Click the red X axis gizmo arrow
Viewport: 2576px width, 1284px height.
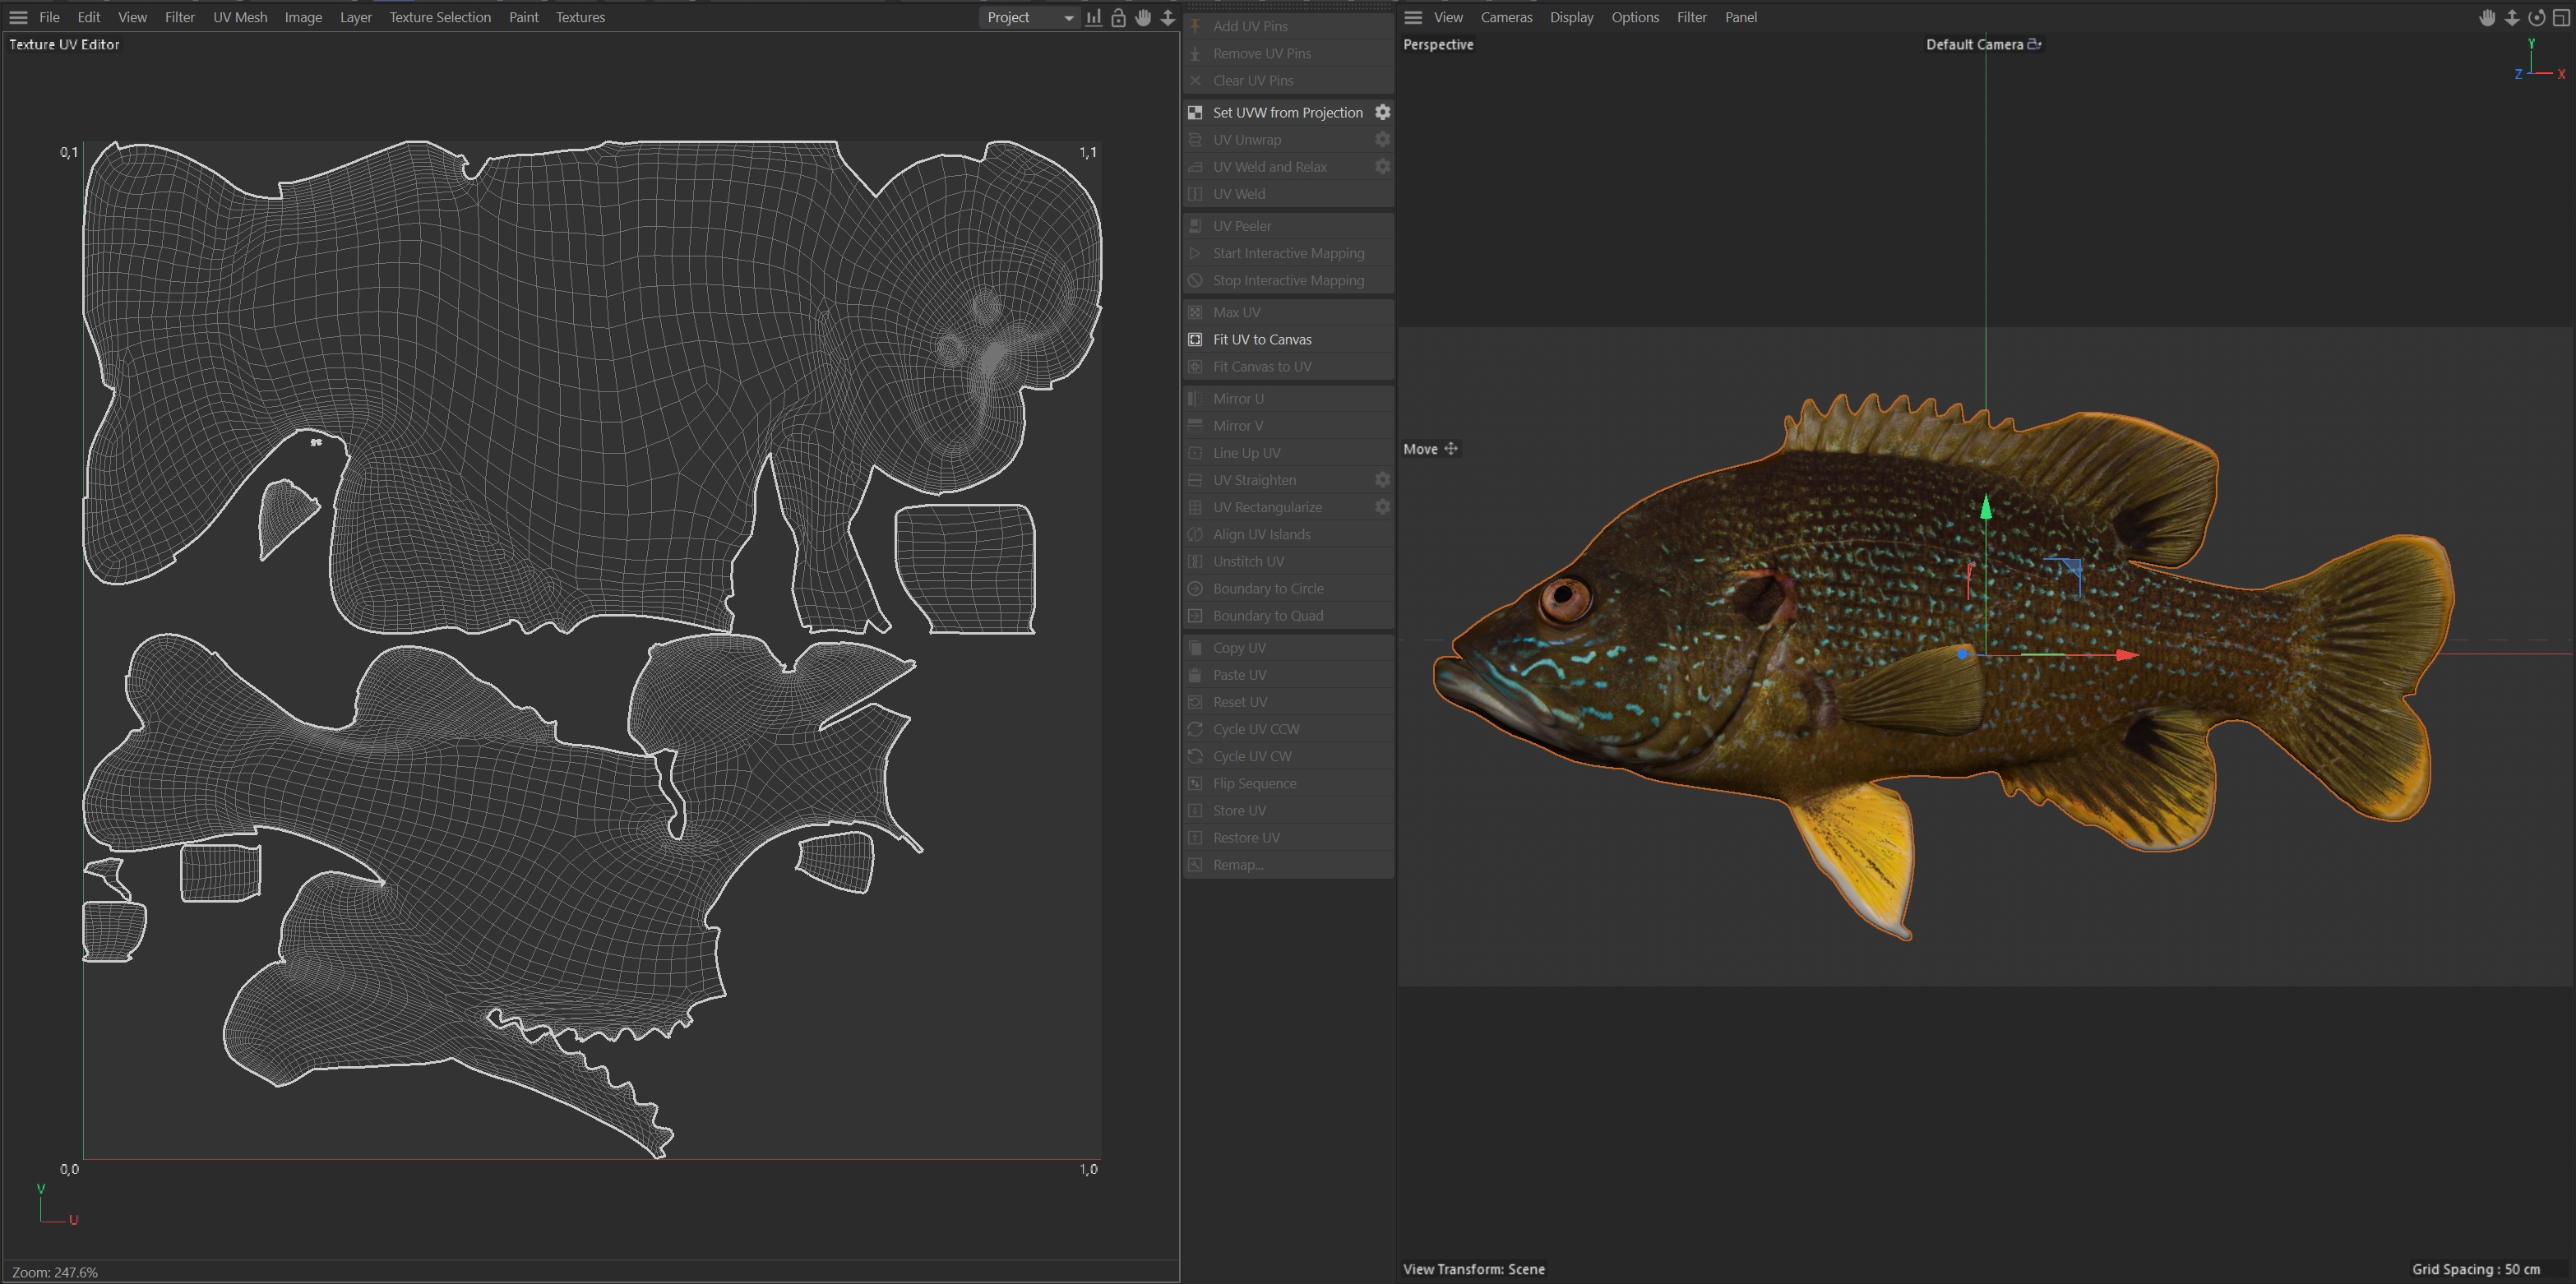[x=2126, y=655]
